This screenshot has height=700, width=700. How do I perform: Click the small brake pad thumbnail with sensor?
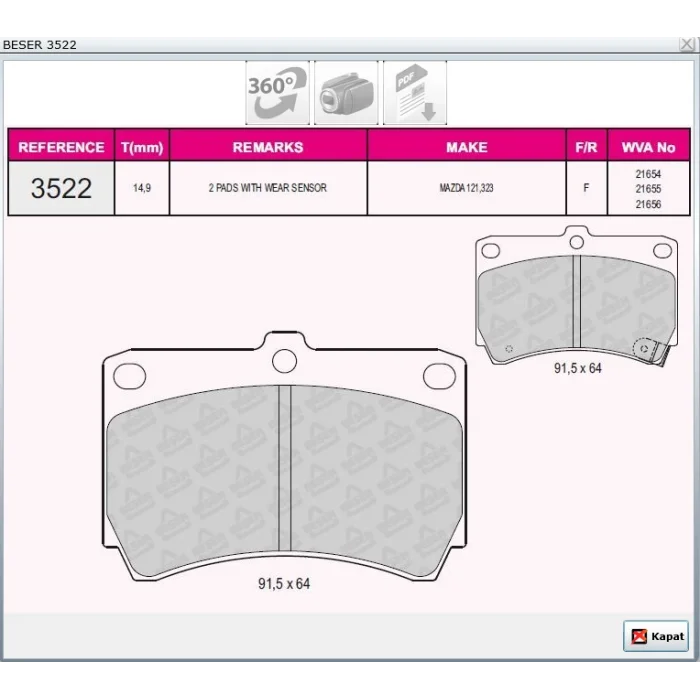(577, 296)
